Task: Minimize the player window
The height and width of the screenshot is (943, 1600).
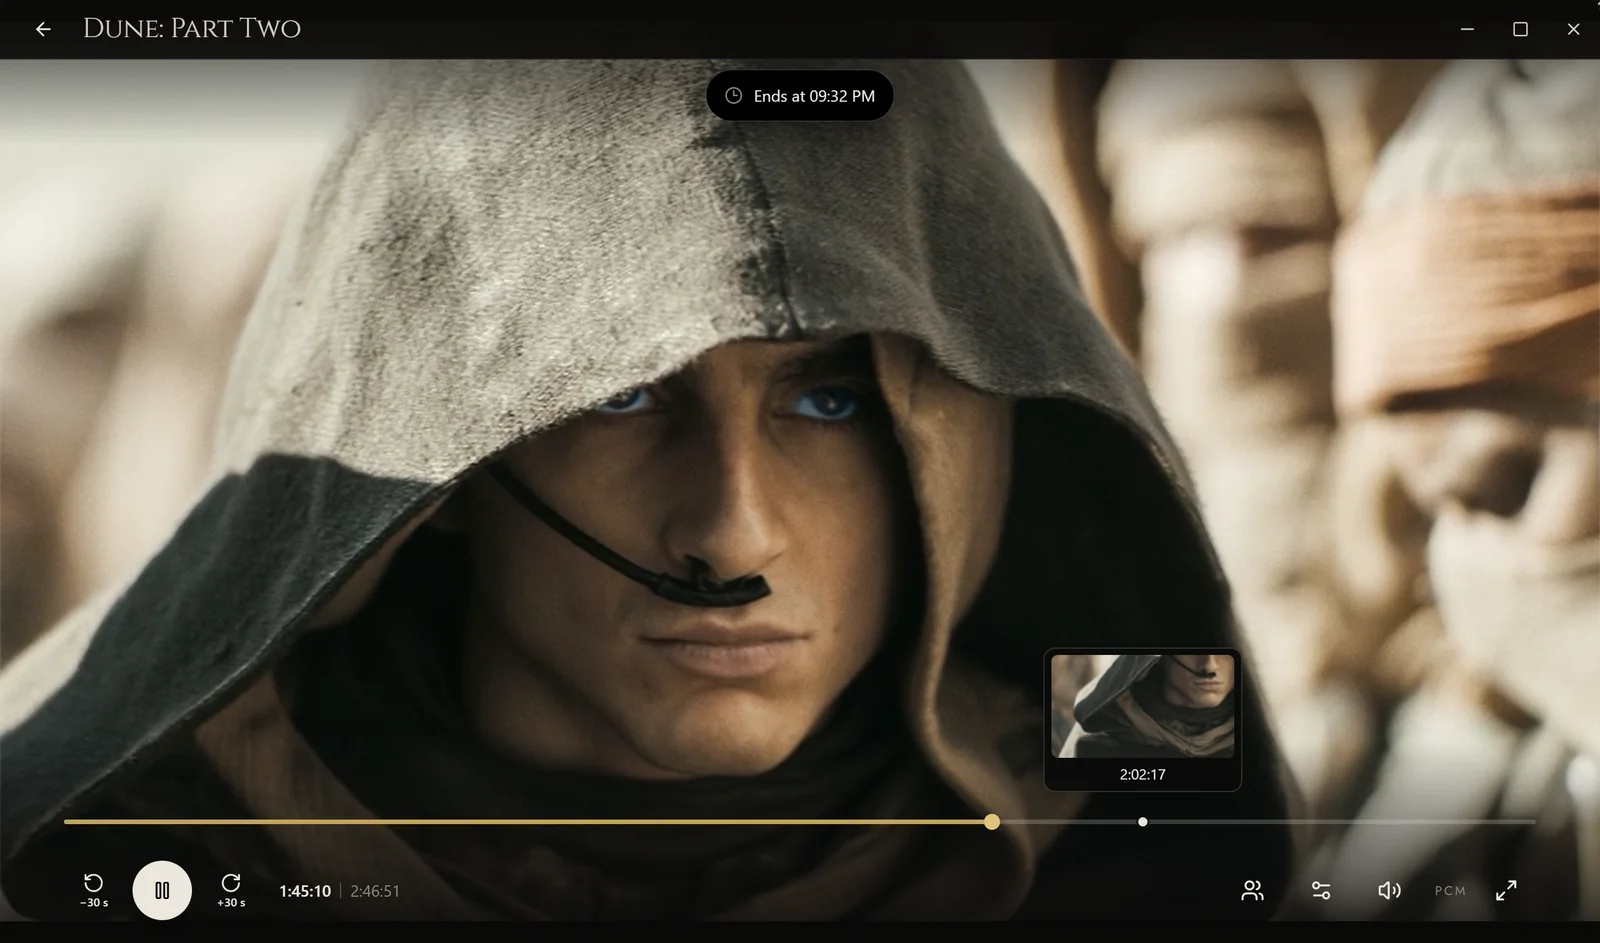Action: (x=1467, y=29)
